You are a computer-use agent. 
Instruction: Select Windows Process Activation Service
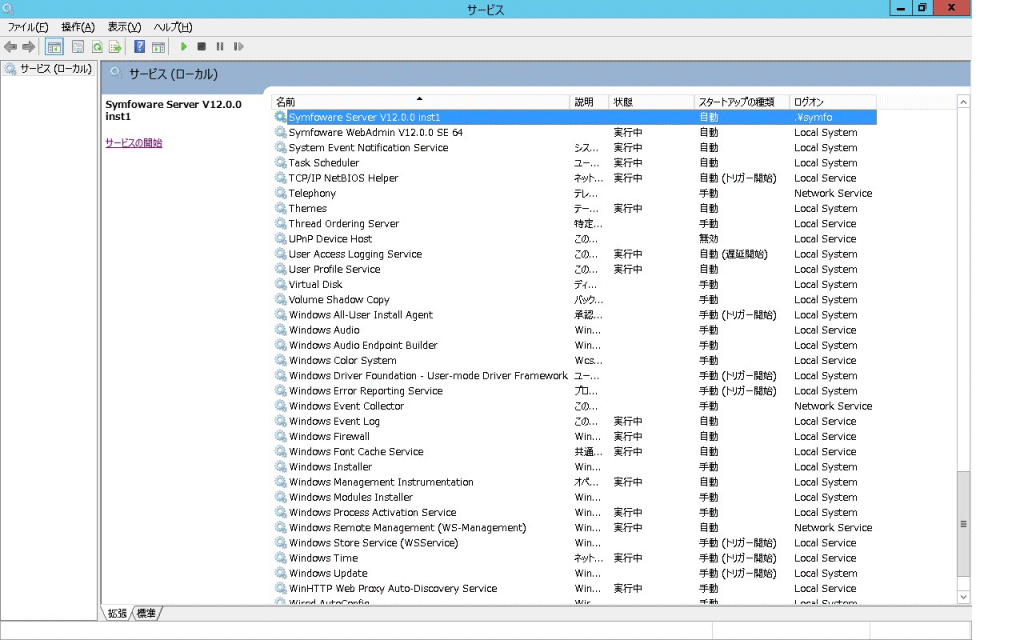tap(575, 512)
